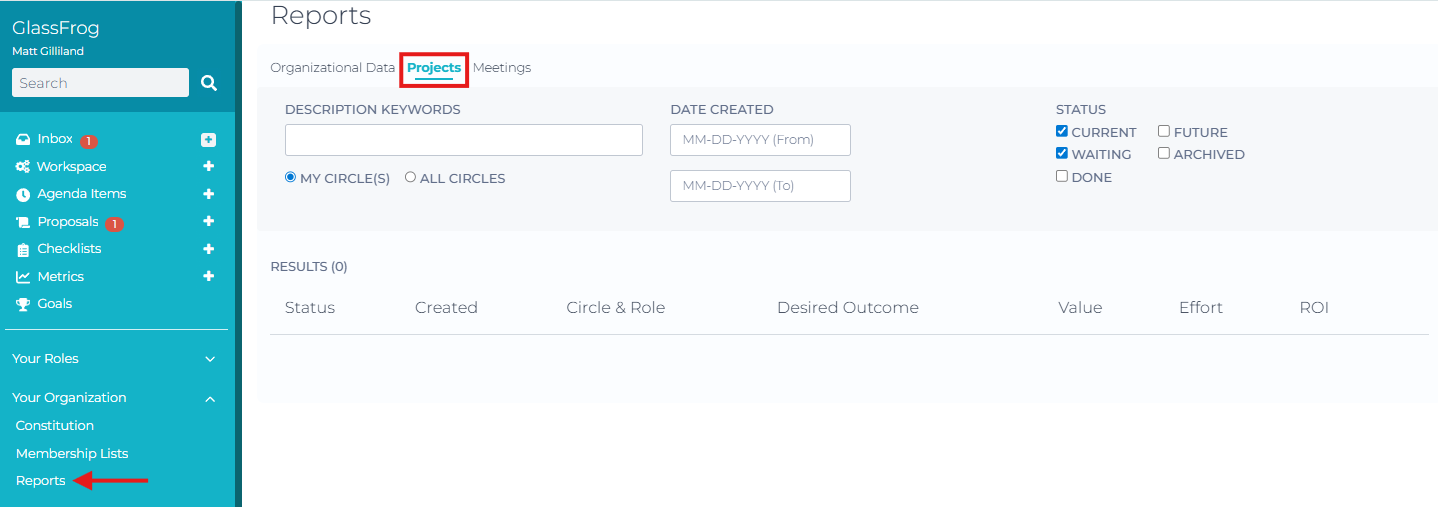This screenshot has height=507, width=1438.
Task: Open Membership Lists in sidebar
Action: [72, 454]
